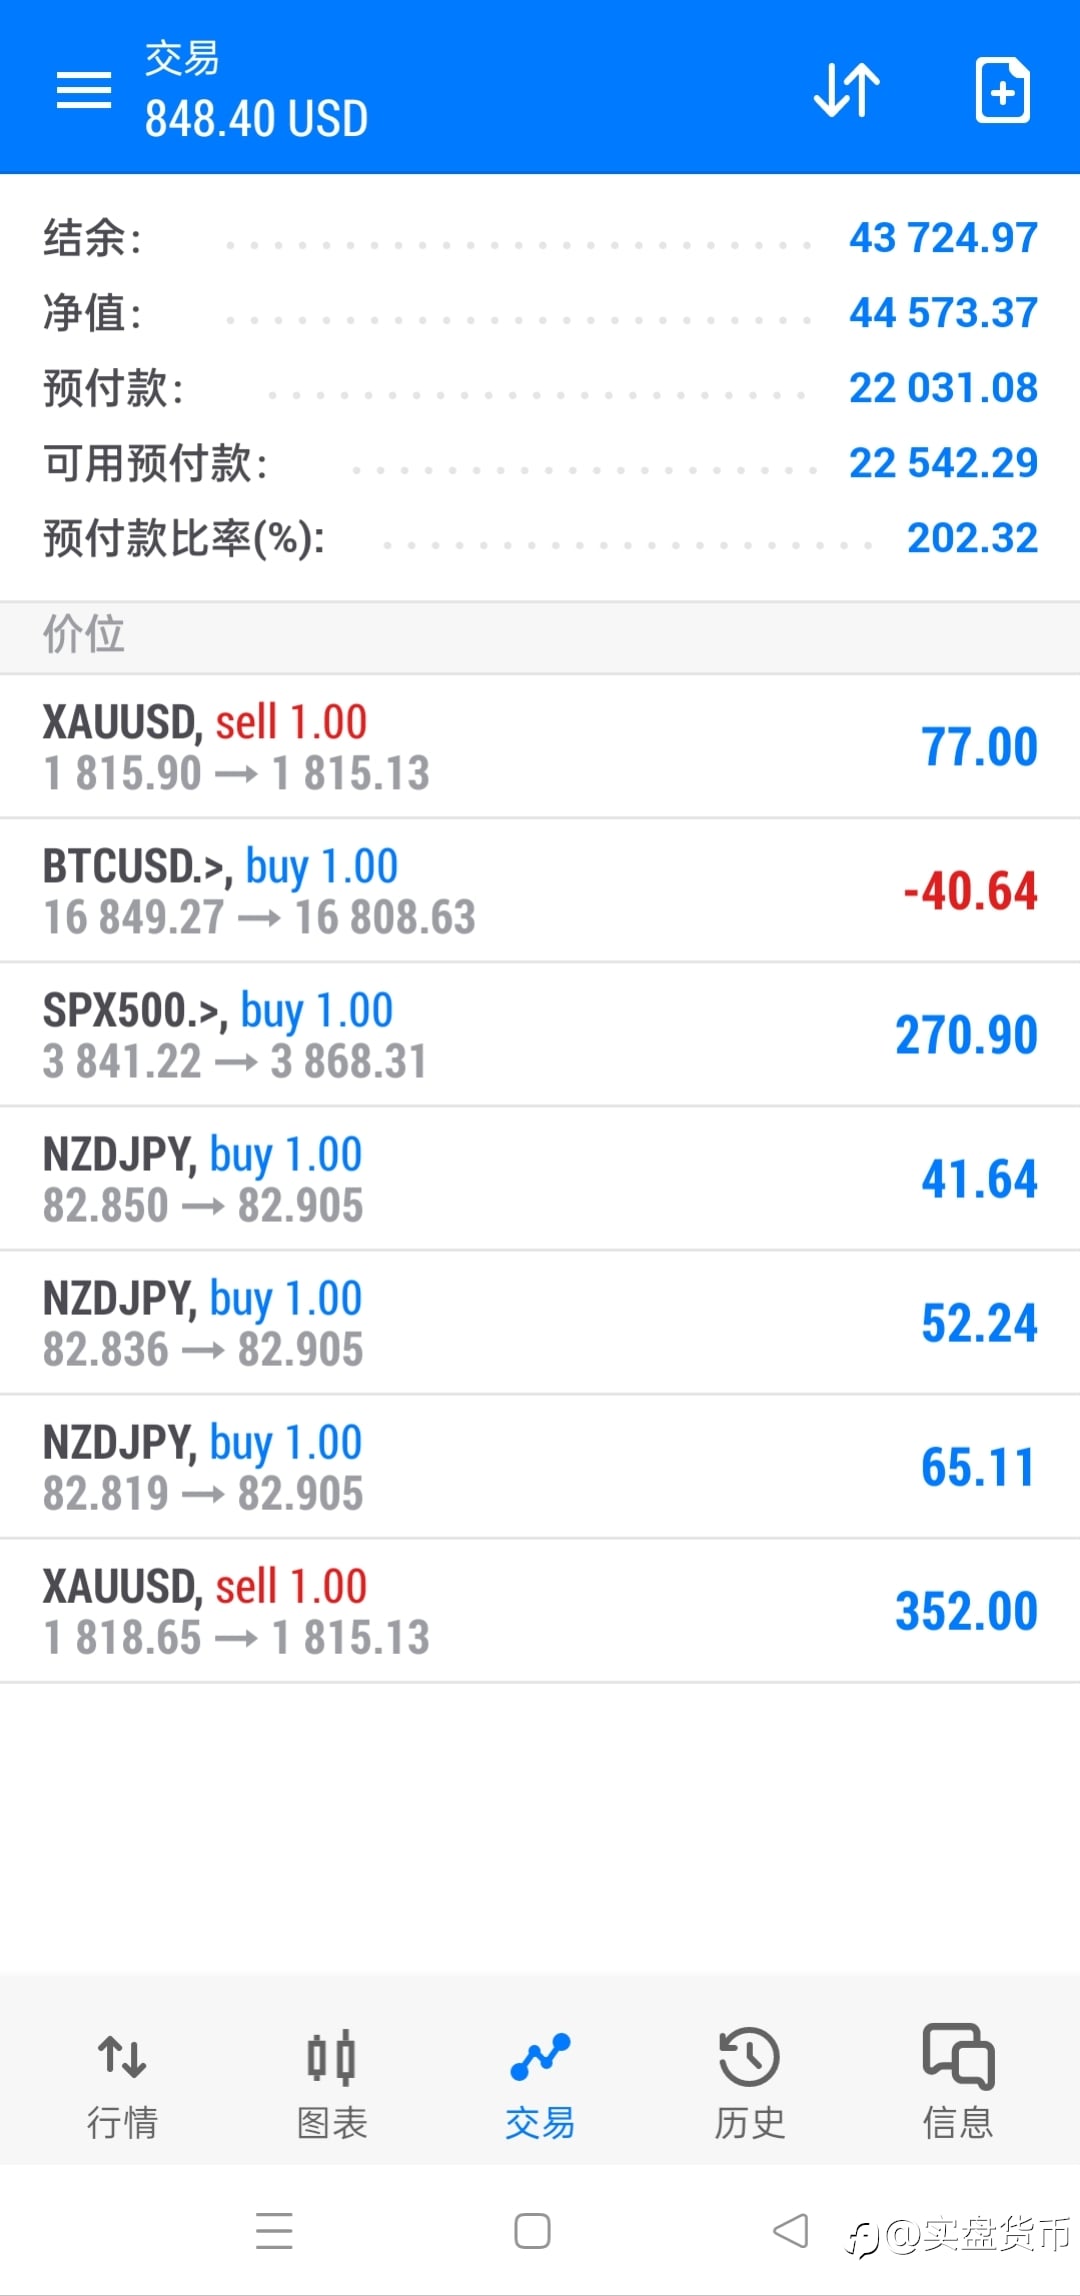
Task: Select NZDJPY position opened at 82.819
Action: [x=540, y=1467]
